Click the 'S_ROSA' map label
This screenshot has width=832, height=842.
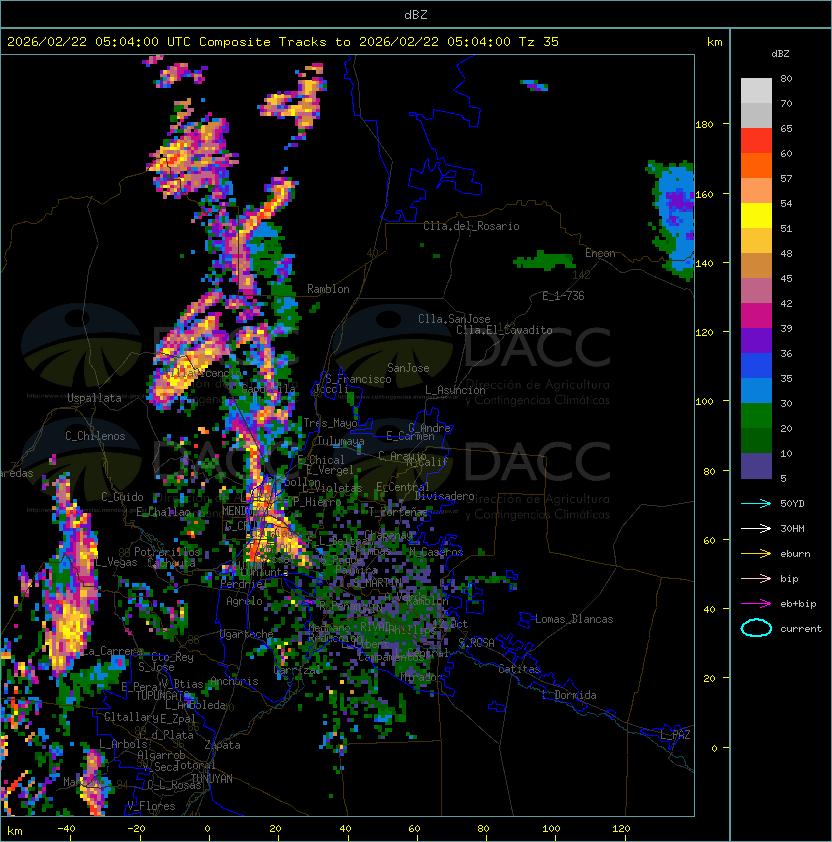coord(476,643)
